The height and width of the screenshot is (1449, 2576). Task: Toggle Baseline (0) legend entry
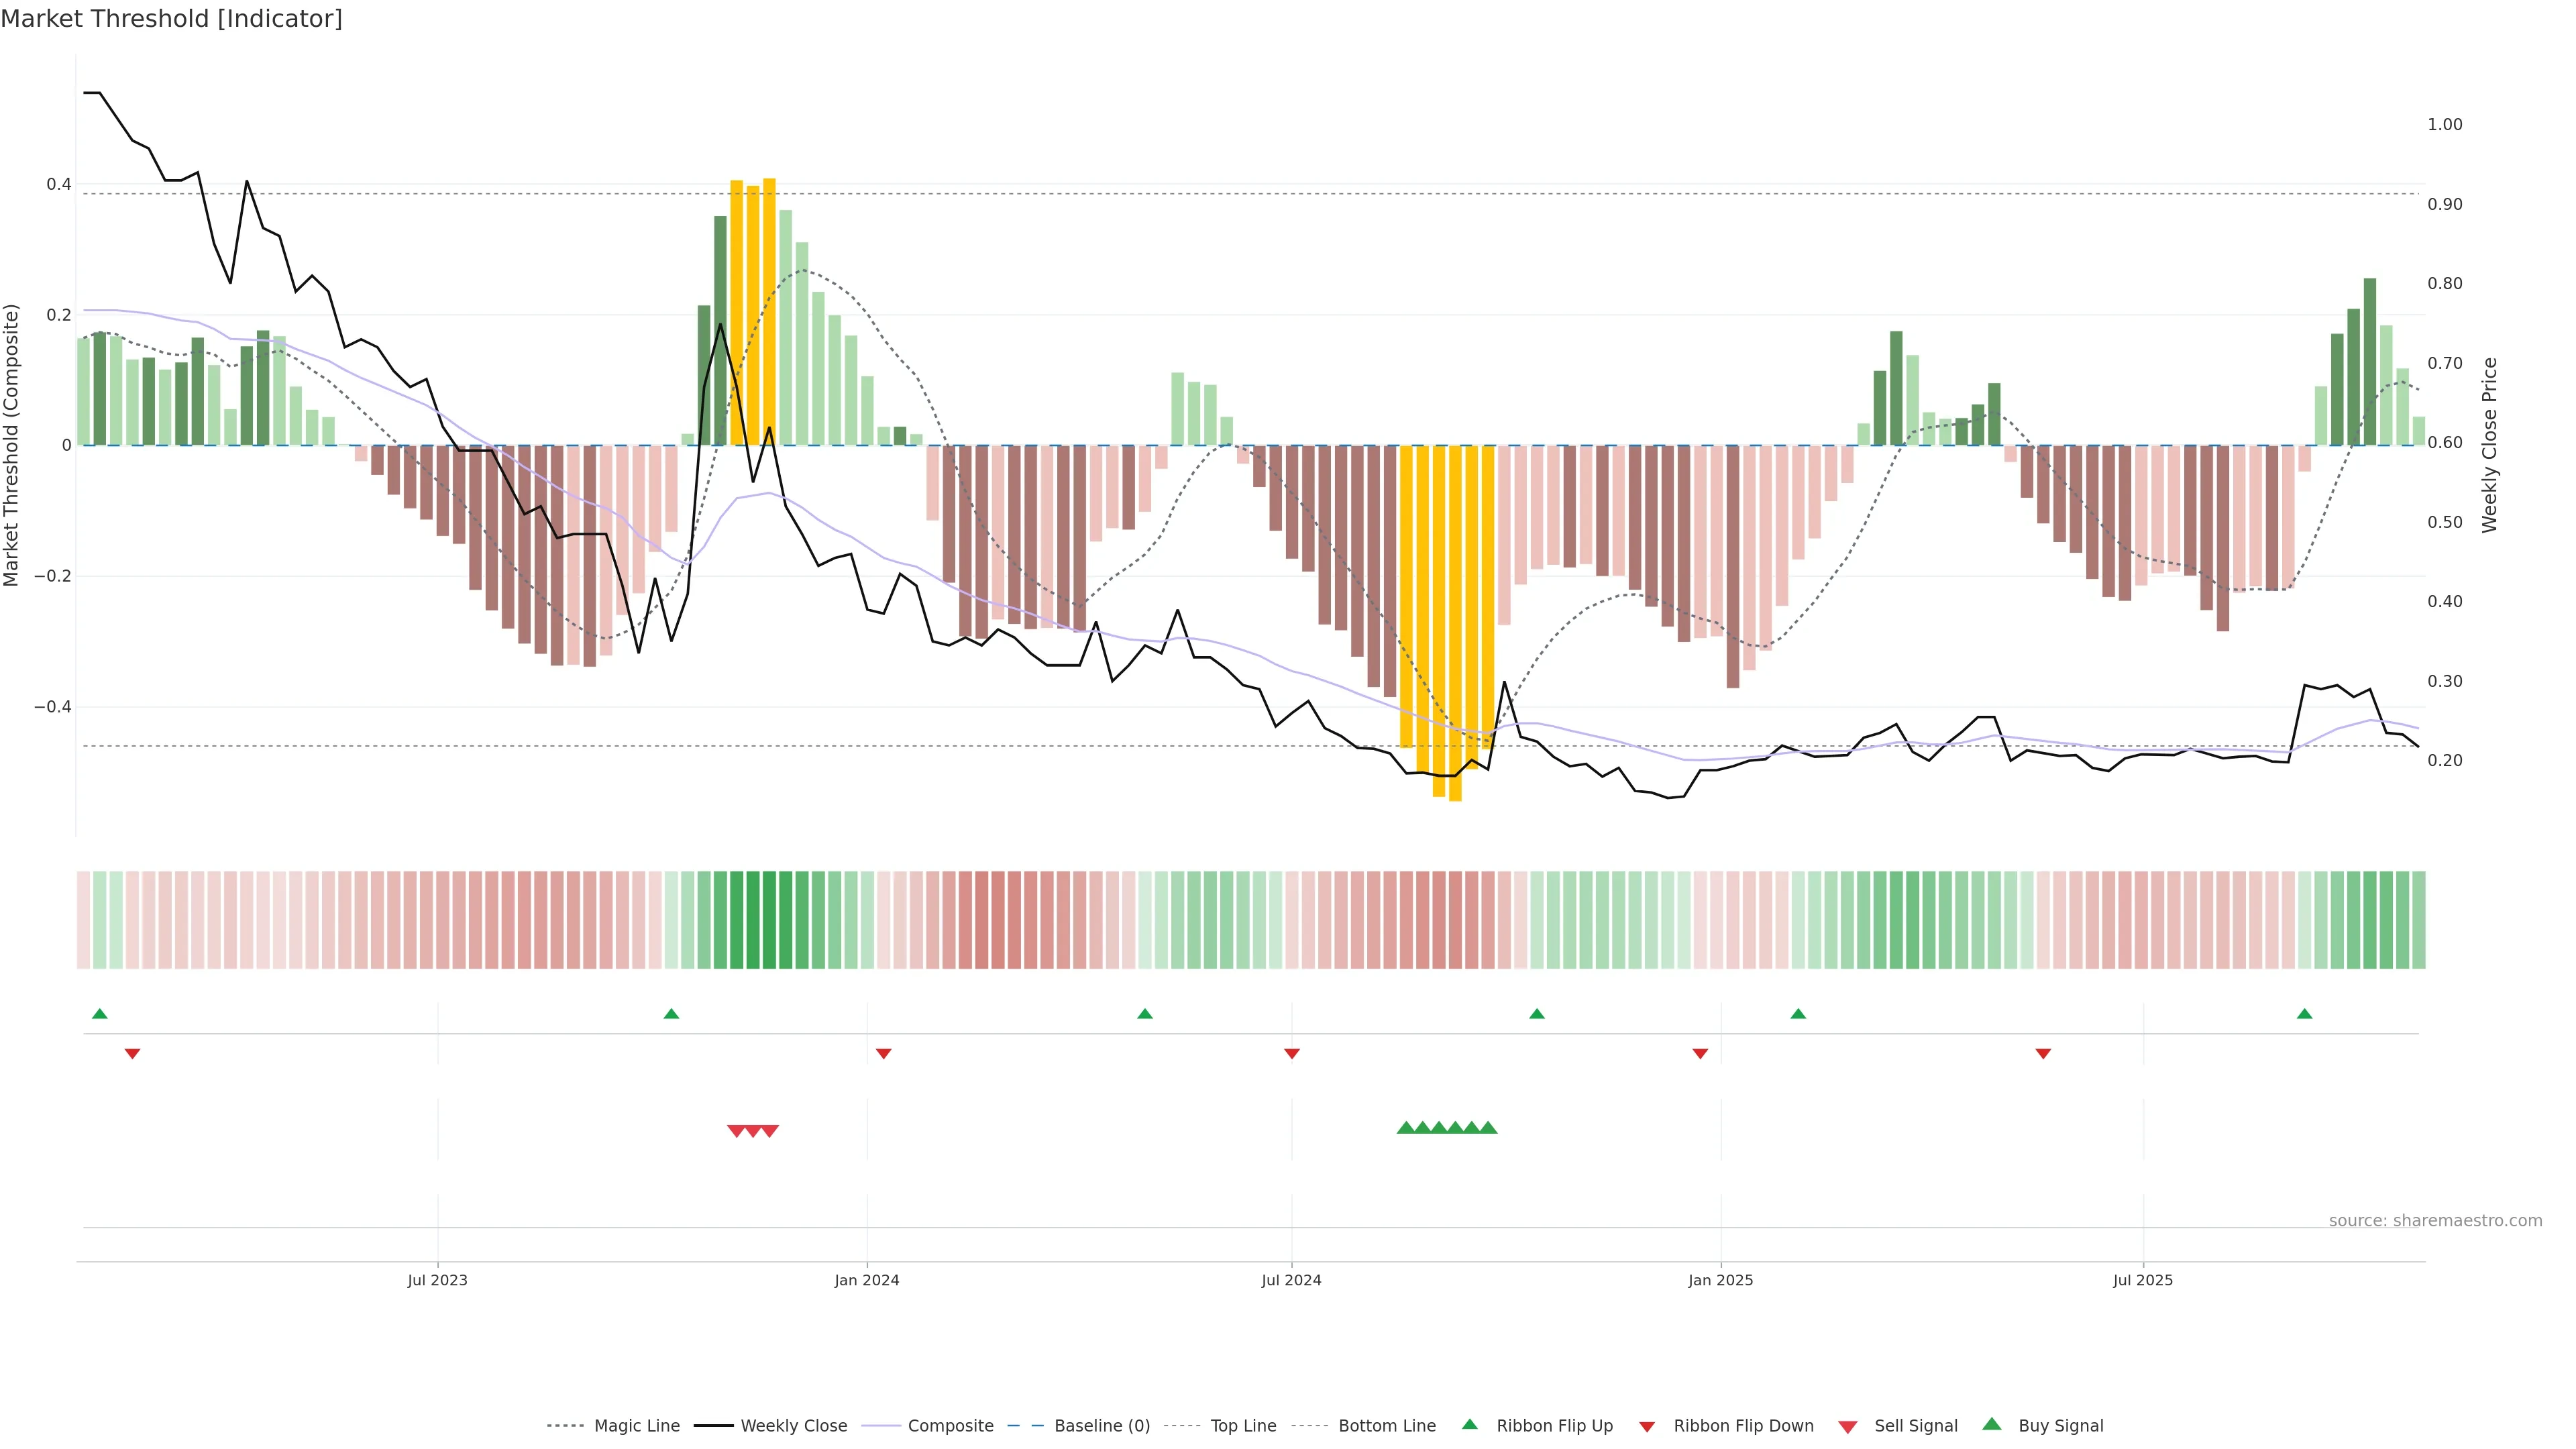[x=1102, y=1426]
